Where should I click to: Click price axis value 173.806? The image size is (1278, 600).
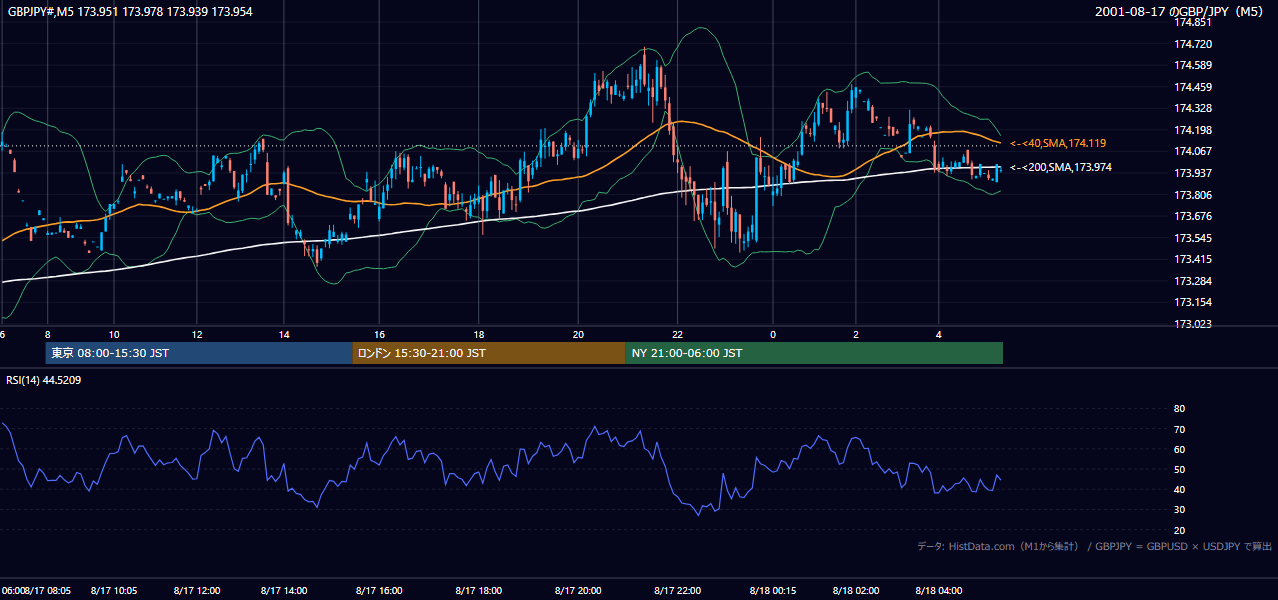[x=1193, y=195]
